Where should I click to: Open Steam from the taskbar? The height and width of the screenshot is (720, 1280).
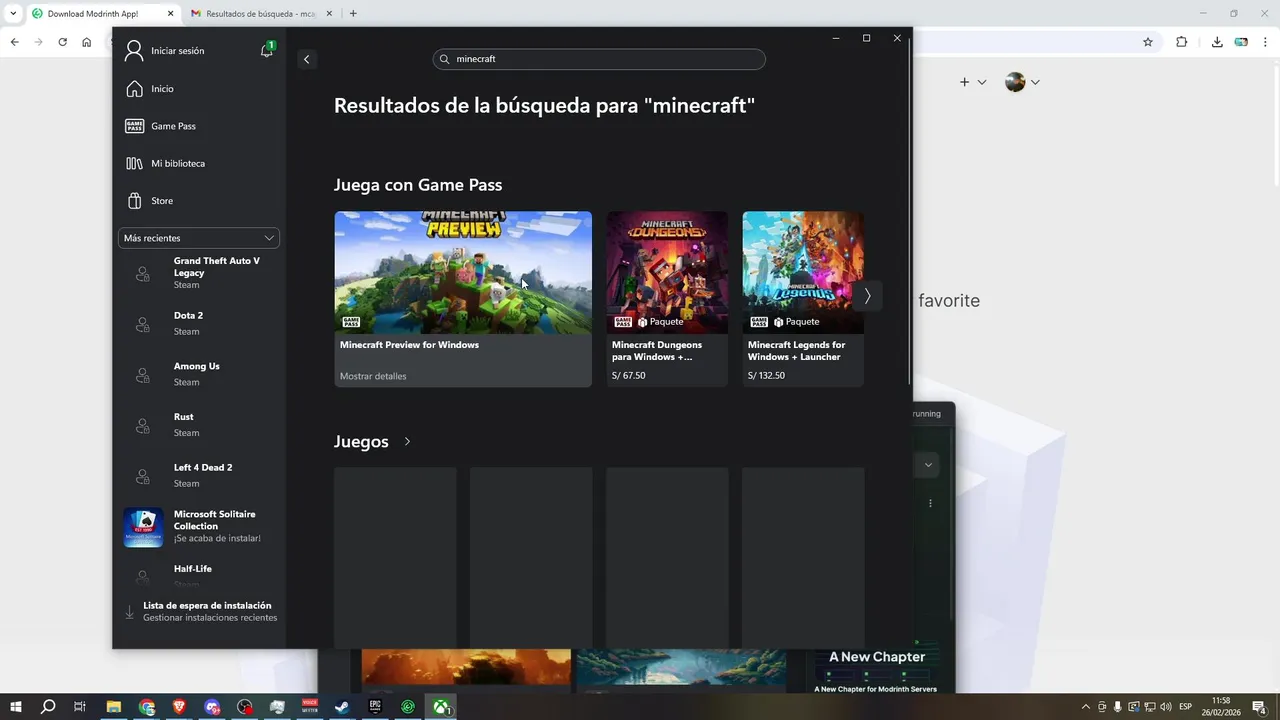pos(342,707)
